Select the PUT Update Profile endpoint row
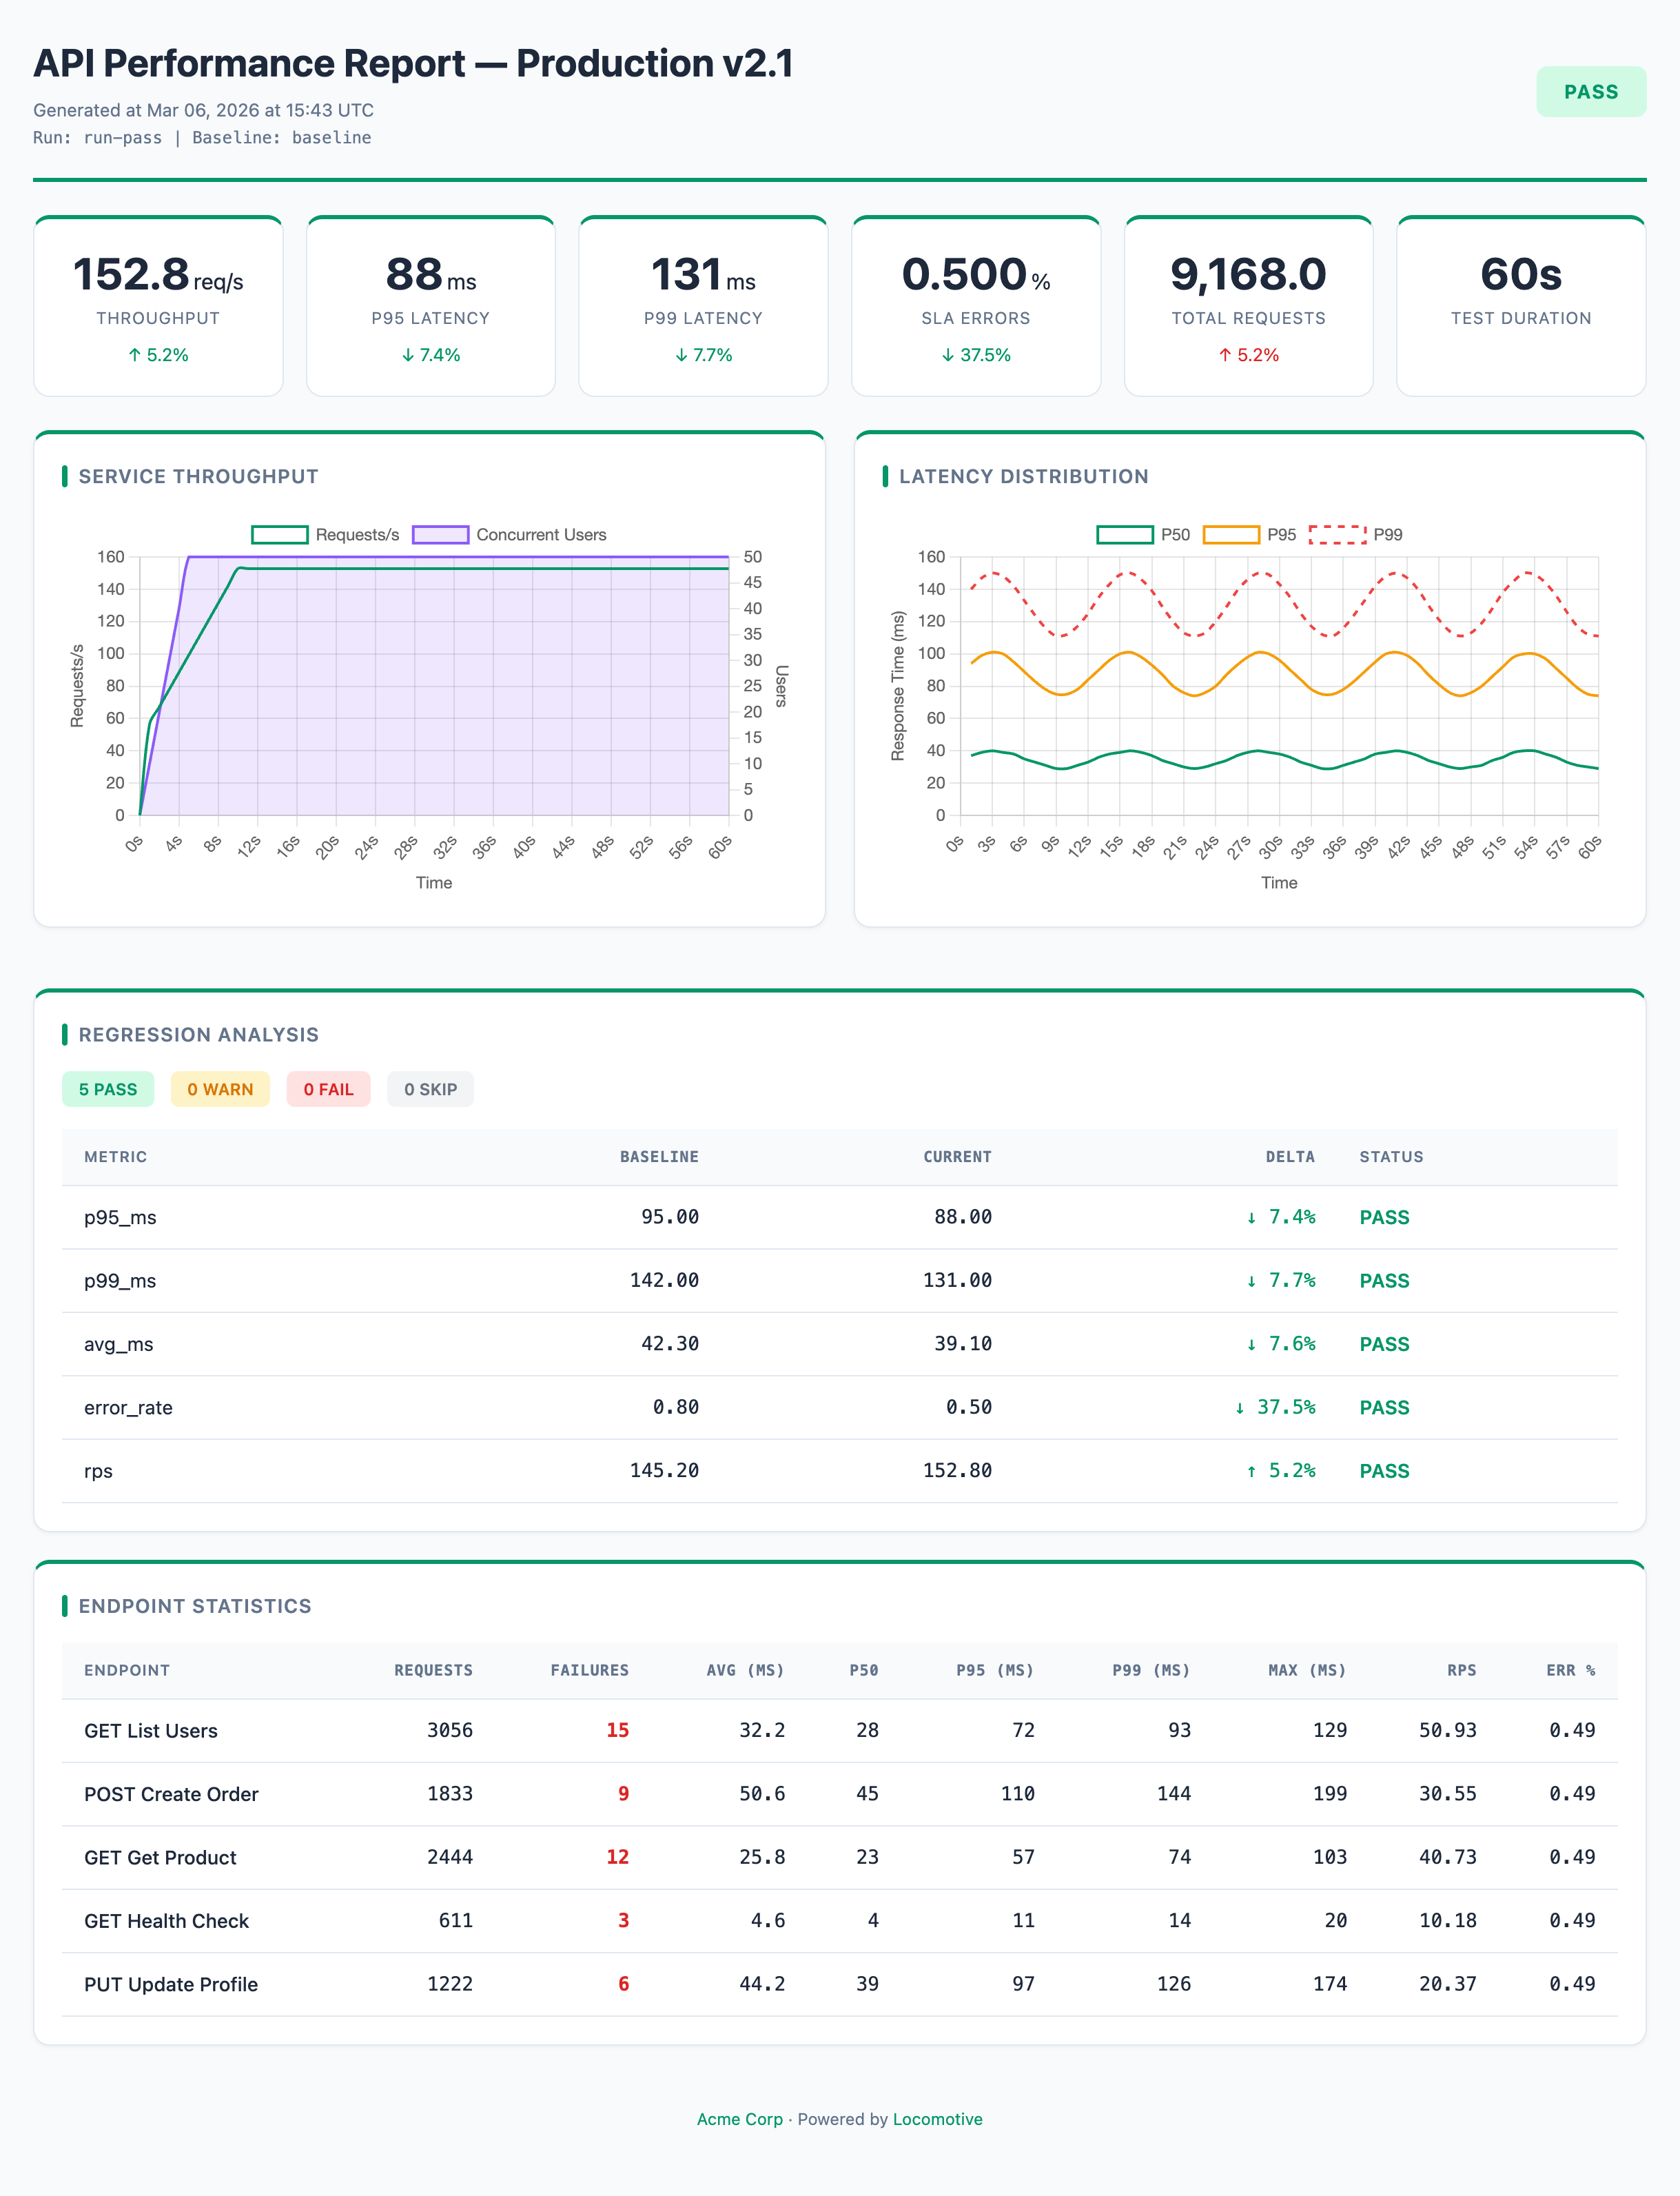1680x2196 pixels. click(x=840, y=1984)
